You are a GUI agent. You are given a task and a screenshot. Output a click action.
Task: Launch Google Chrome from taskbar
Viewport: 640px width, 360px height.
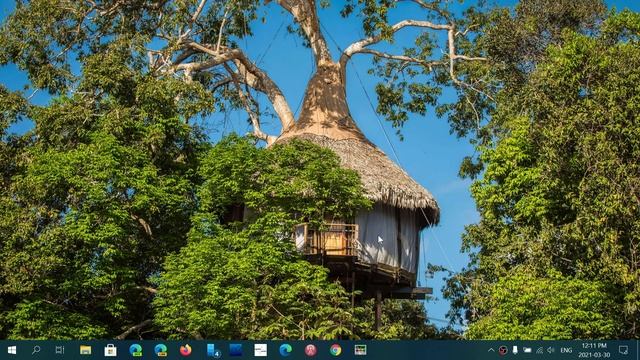tap(336, 350)
